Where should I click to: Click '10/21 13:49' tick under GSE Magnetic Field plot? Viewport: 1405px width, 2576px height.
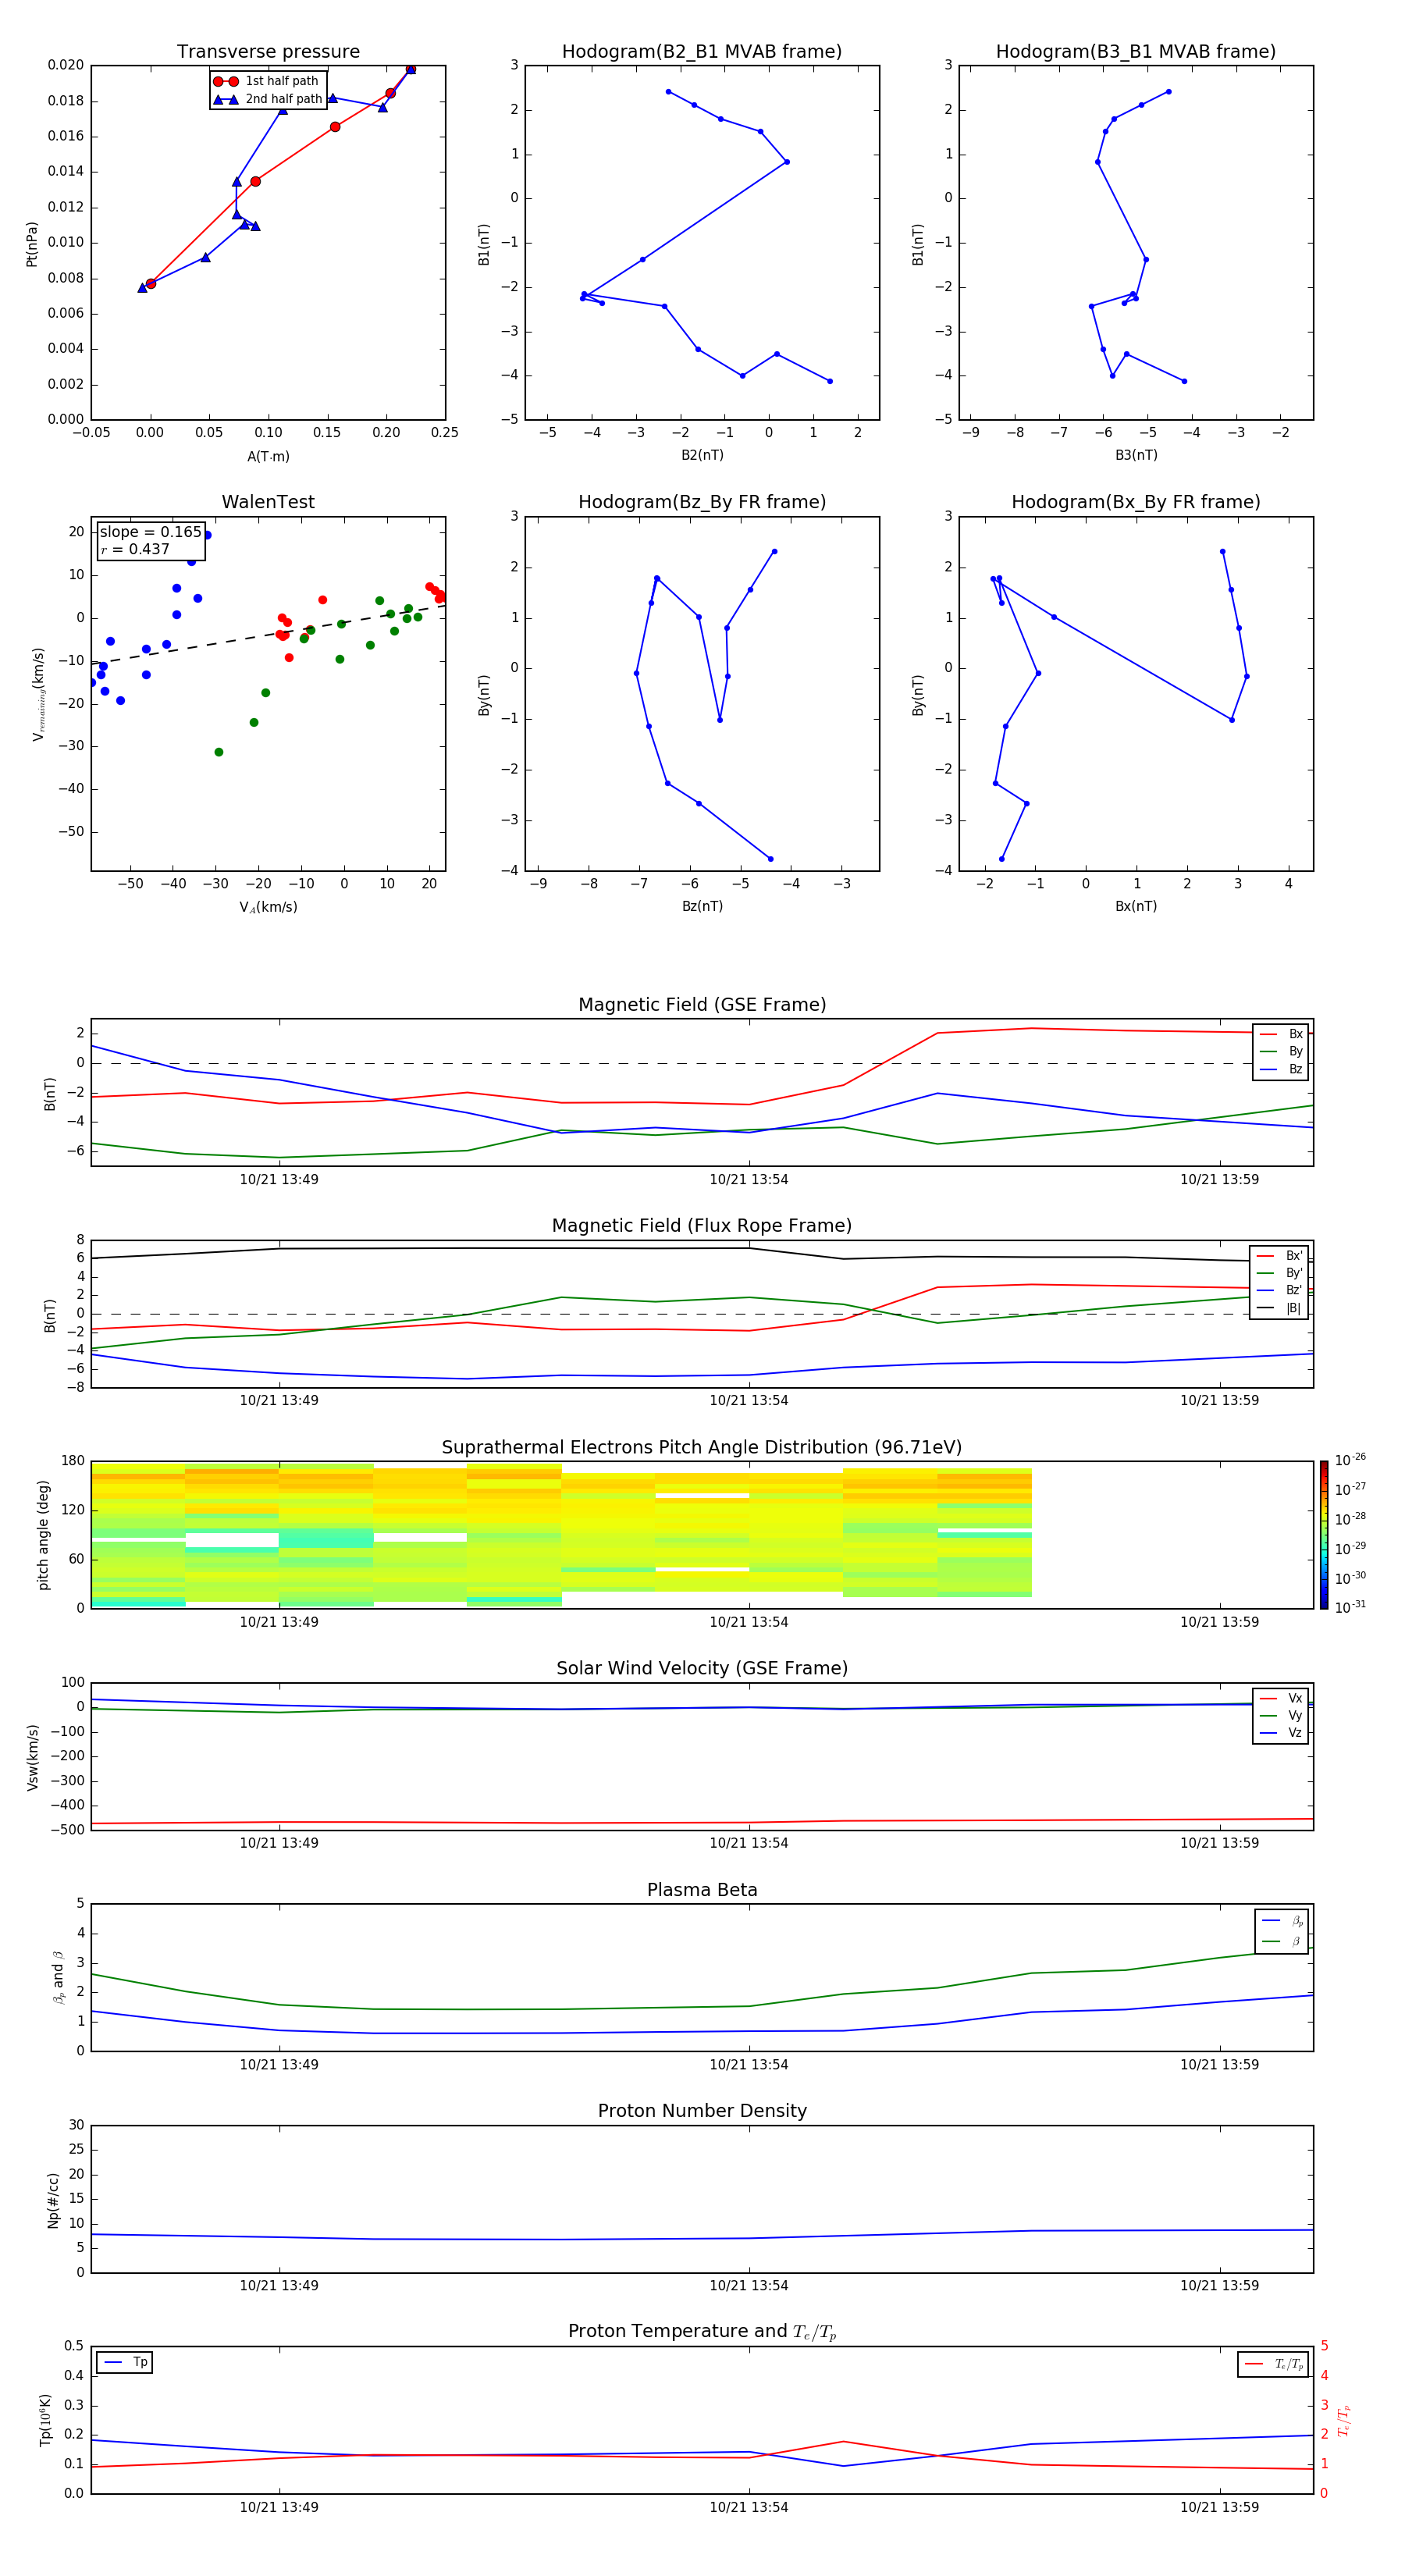[x=279, y=1180]
